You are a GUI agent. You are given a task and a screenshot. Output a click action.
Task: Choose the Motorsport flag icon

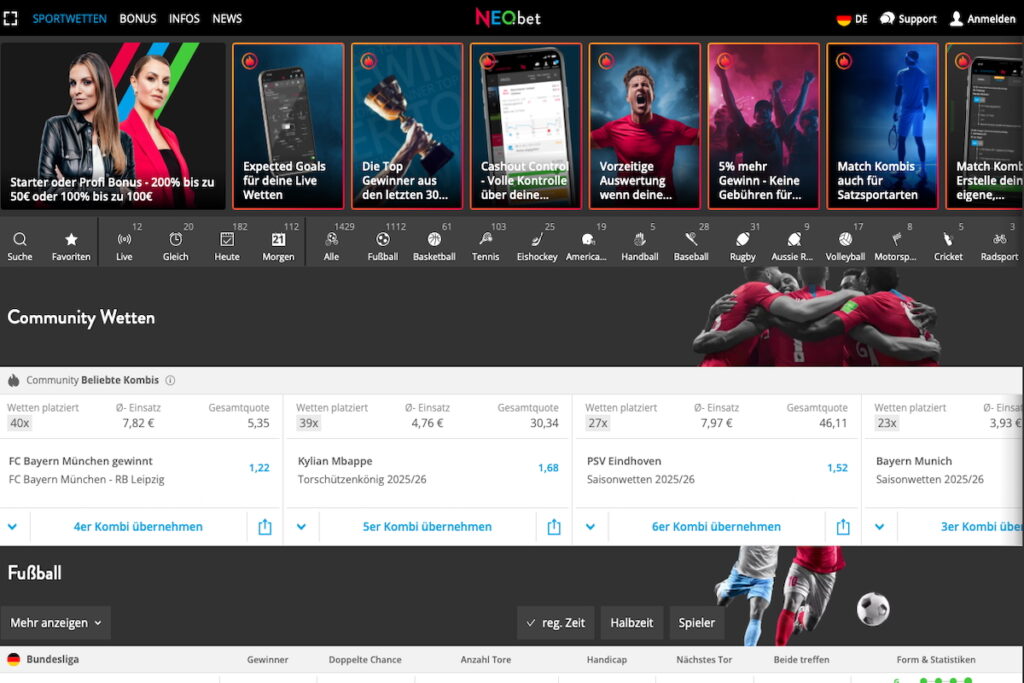[897, 240]
